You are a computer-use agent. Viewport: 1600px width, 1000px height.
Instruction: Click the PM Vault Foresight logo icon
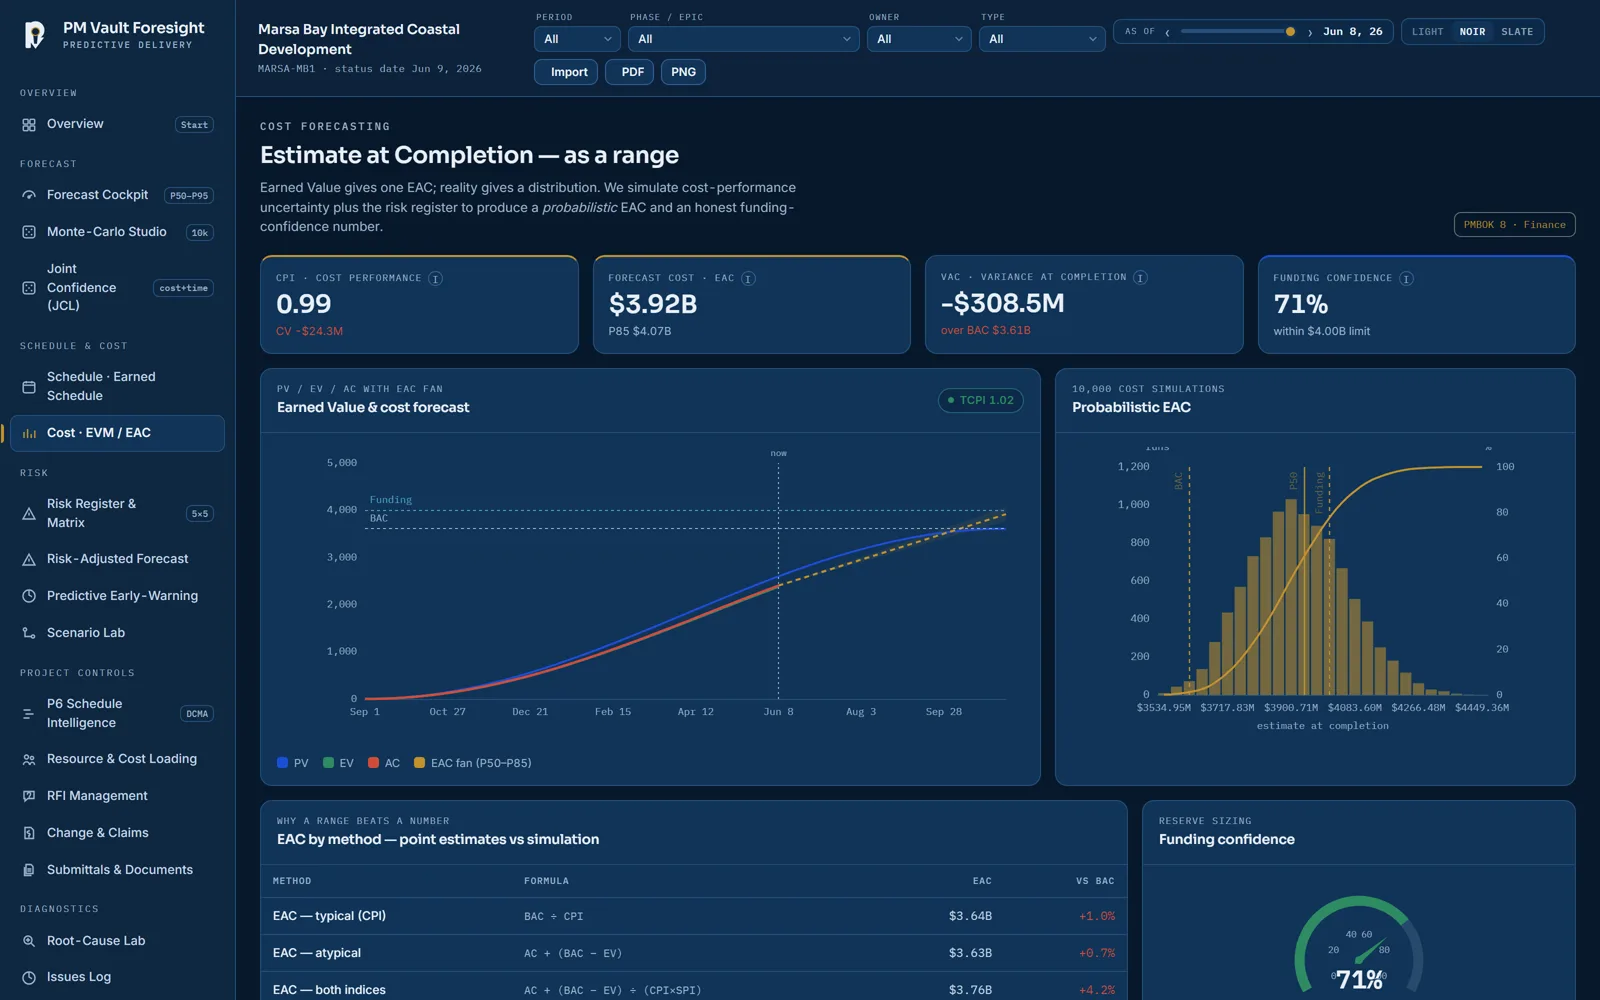tap(34, 35)
